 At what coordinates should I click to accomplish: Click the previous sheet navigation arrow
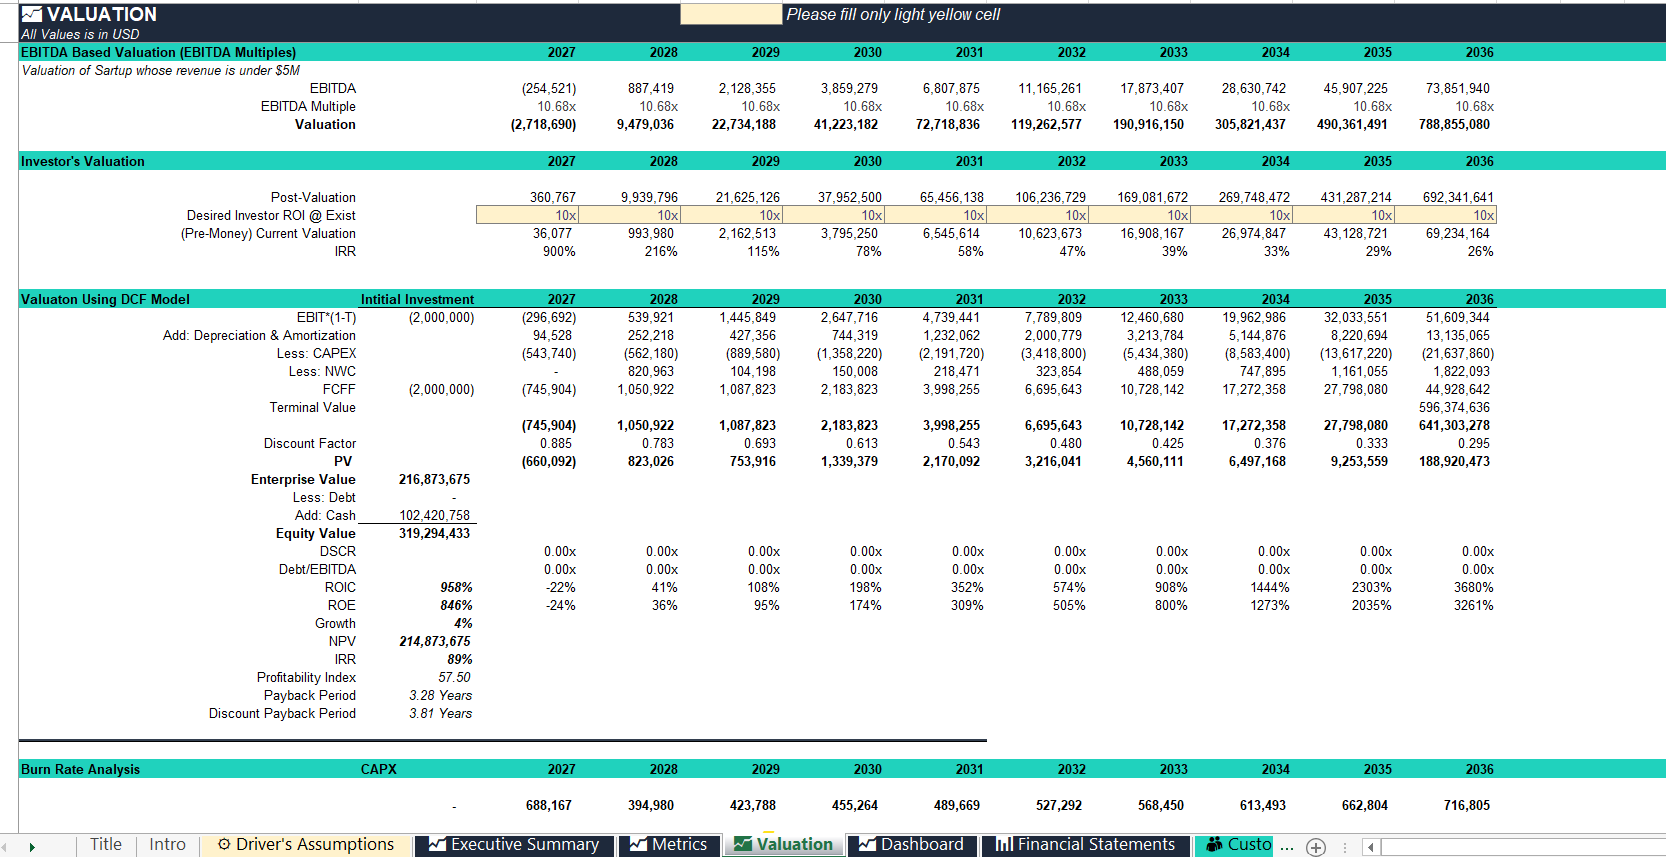tap(5, 847)
